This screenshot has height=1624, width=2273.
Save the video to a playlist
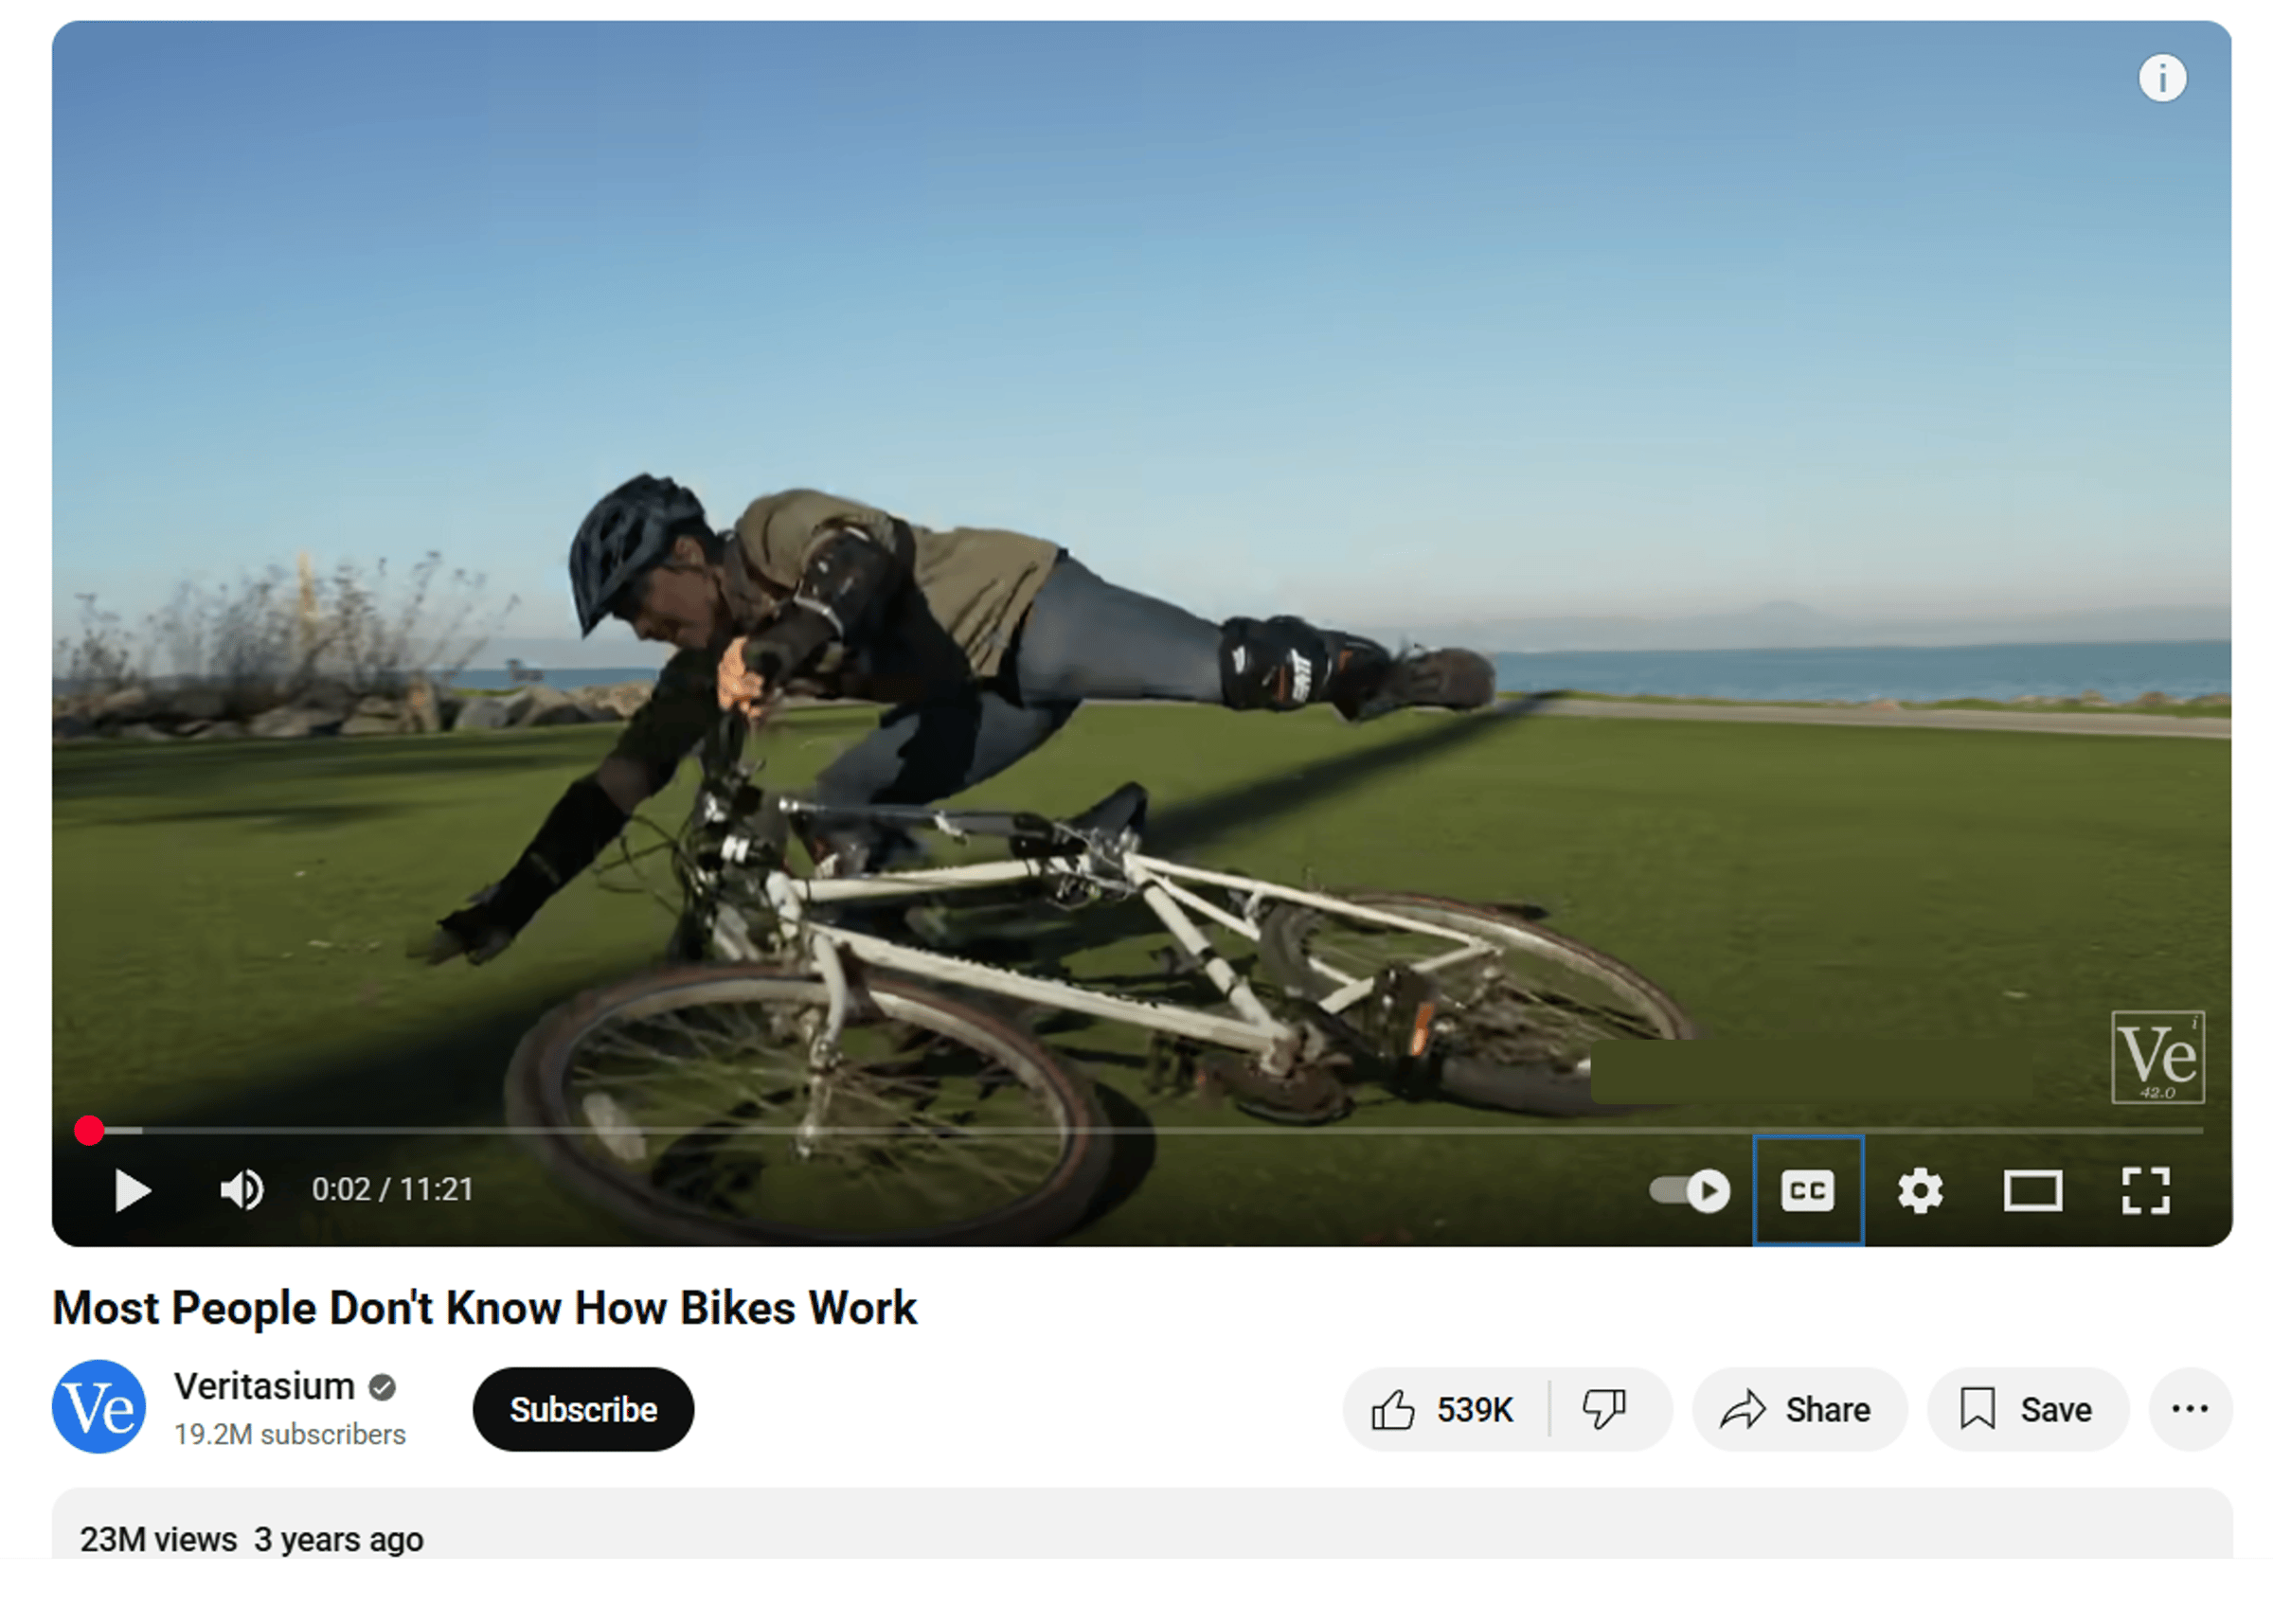click(2027, 1409)
